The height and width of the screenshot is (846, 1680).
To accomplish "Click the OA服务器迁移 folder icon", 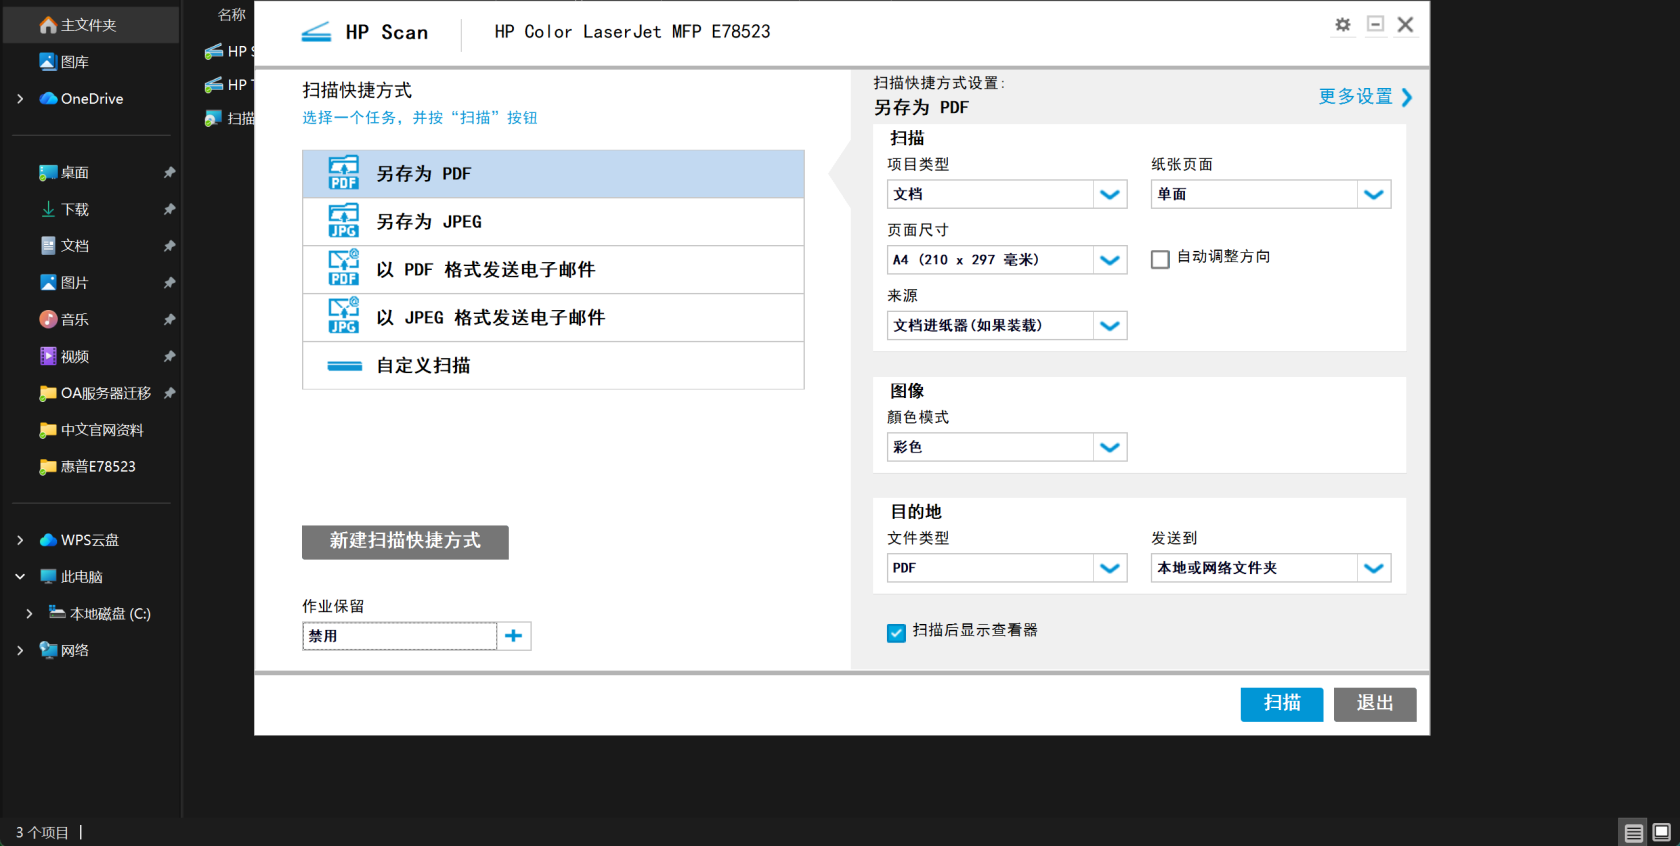I will pyautogui.click(x=48, y=393).
